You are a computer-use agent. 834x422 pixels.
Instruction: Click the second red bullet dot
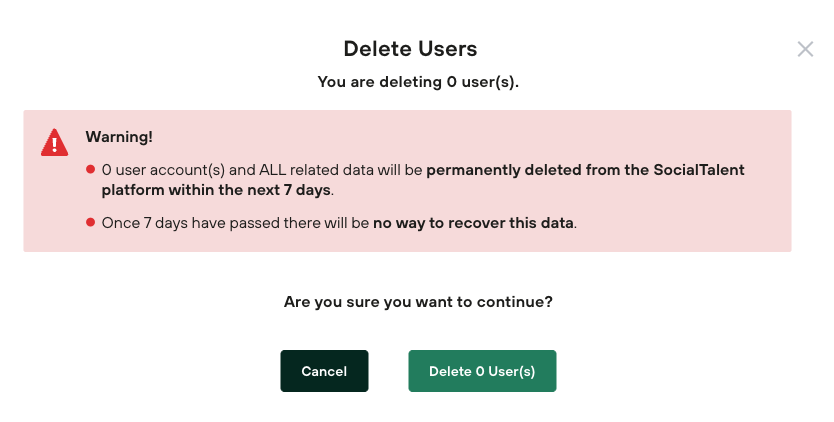[90, 222]
